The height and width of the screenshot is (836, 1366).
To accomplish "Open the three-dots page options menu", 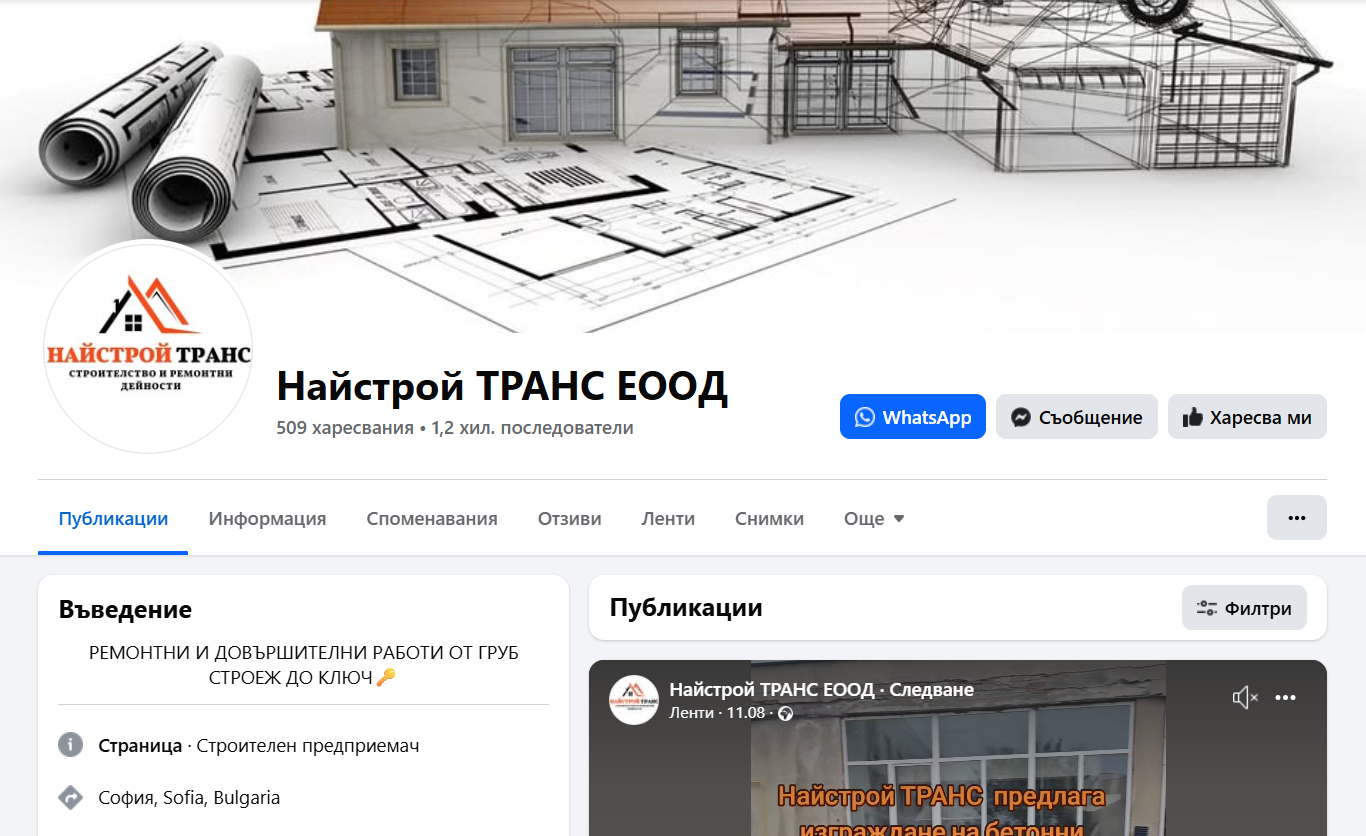I will pos(1297,518).
